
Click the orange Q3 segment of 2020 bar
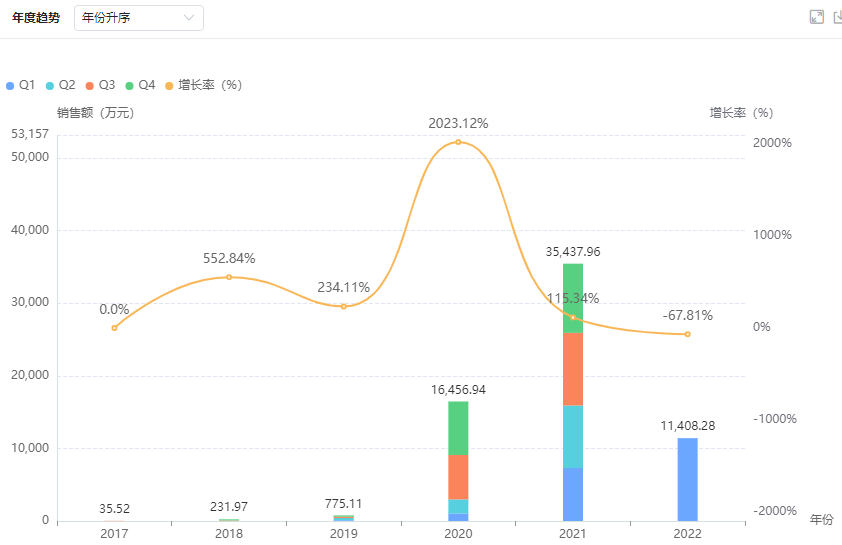click(458, 477)
